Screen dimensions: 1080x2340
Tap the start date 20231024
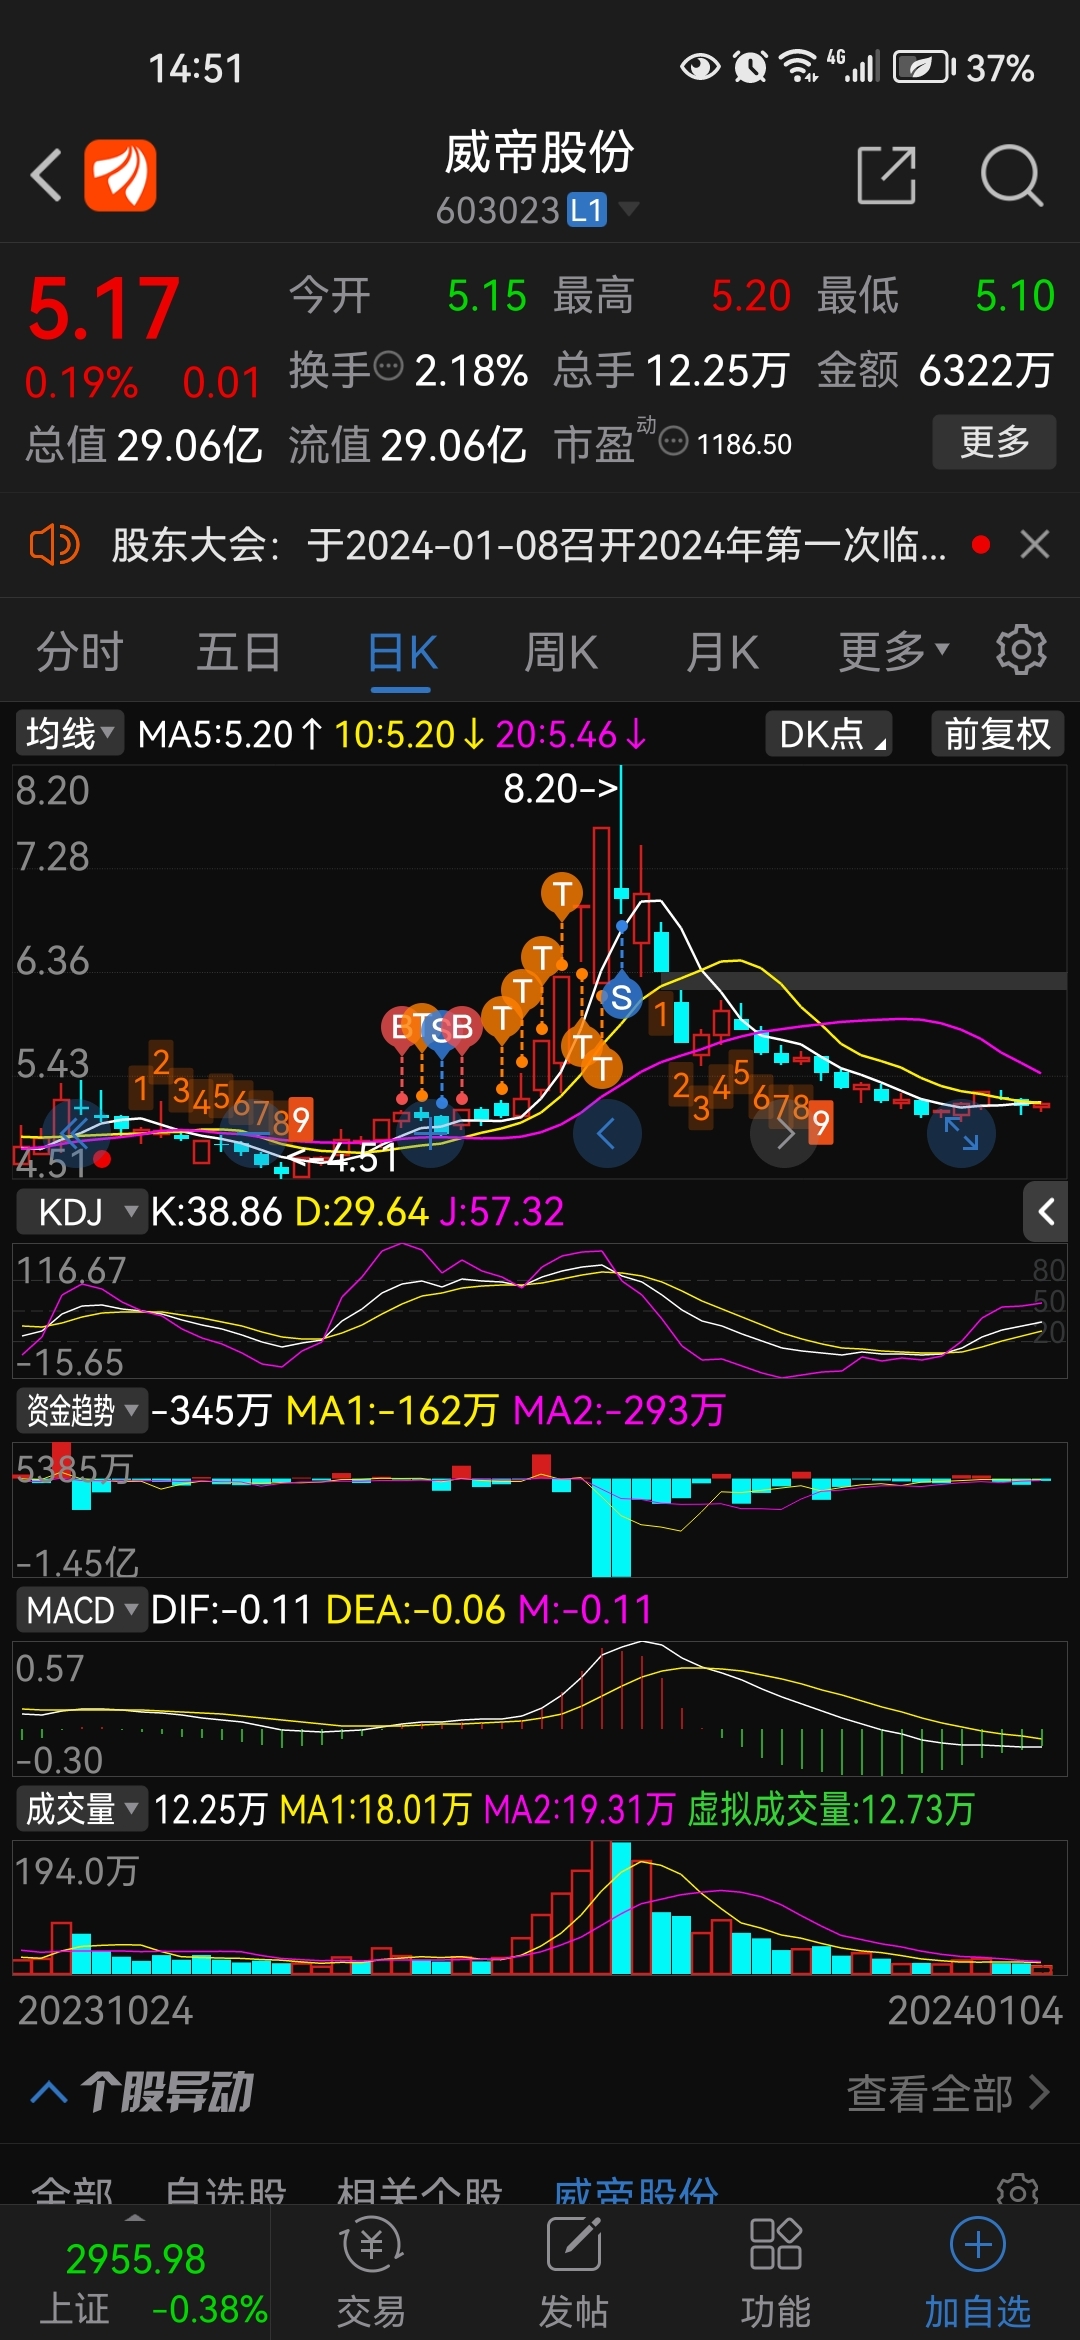coord(105,2011)
